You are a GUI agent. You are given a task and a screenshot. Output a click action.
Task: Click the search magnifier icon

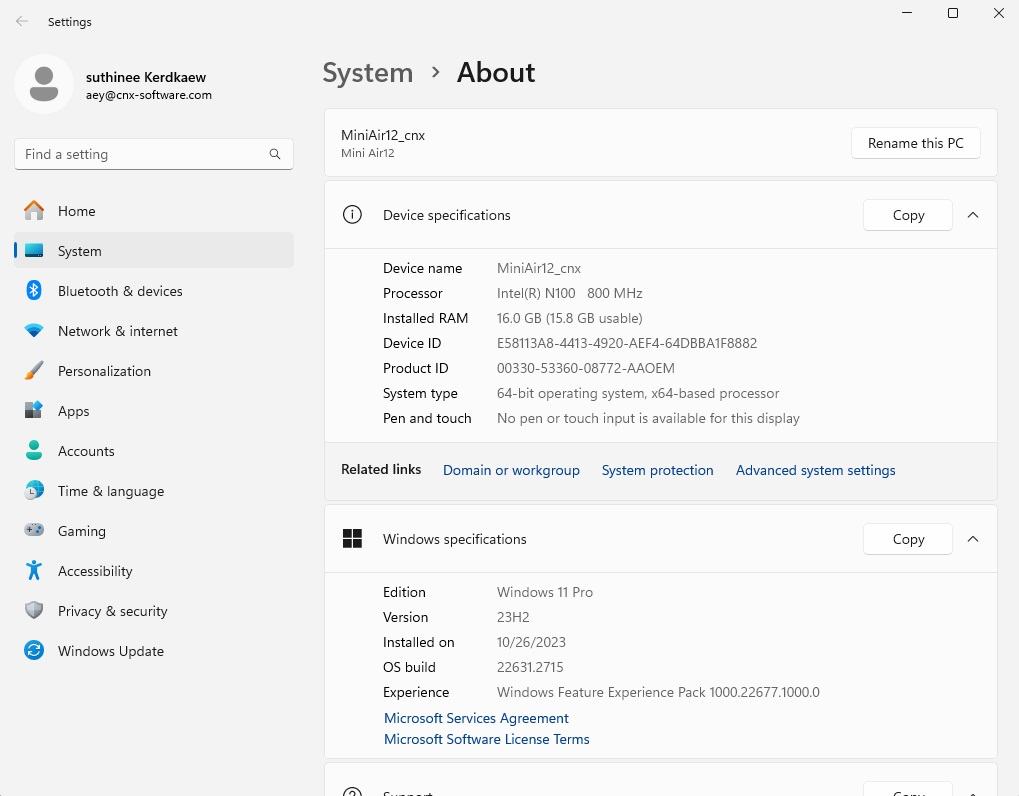[275, 154]
